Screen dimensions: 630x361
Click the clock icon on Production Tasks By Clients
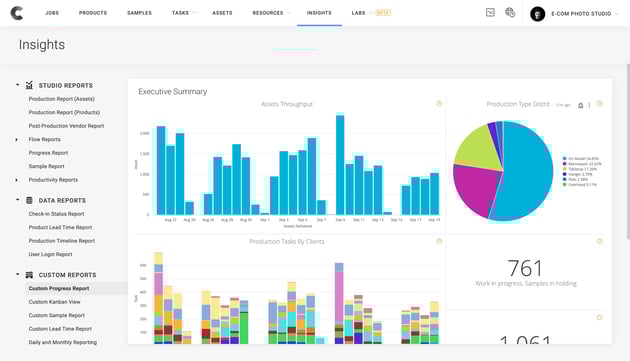pos(439,241)
